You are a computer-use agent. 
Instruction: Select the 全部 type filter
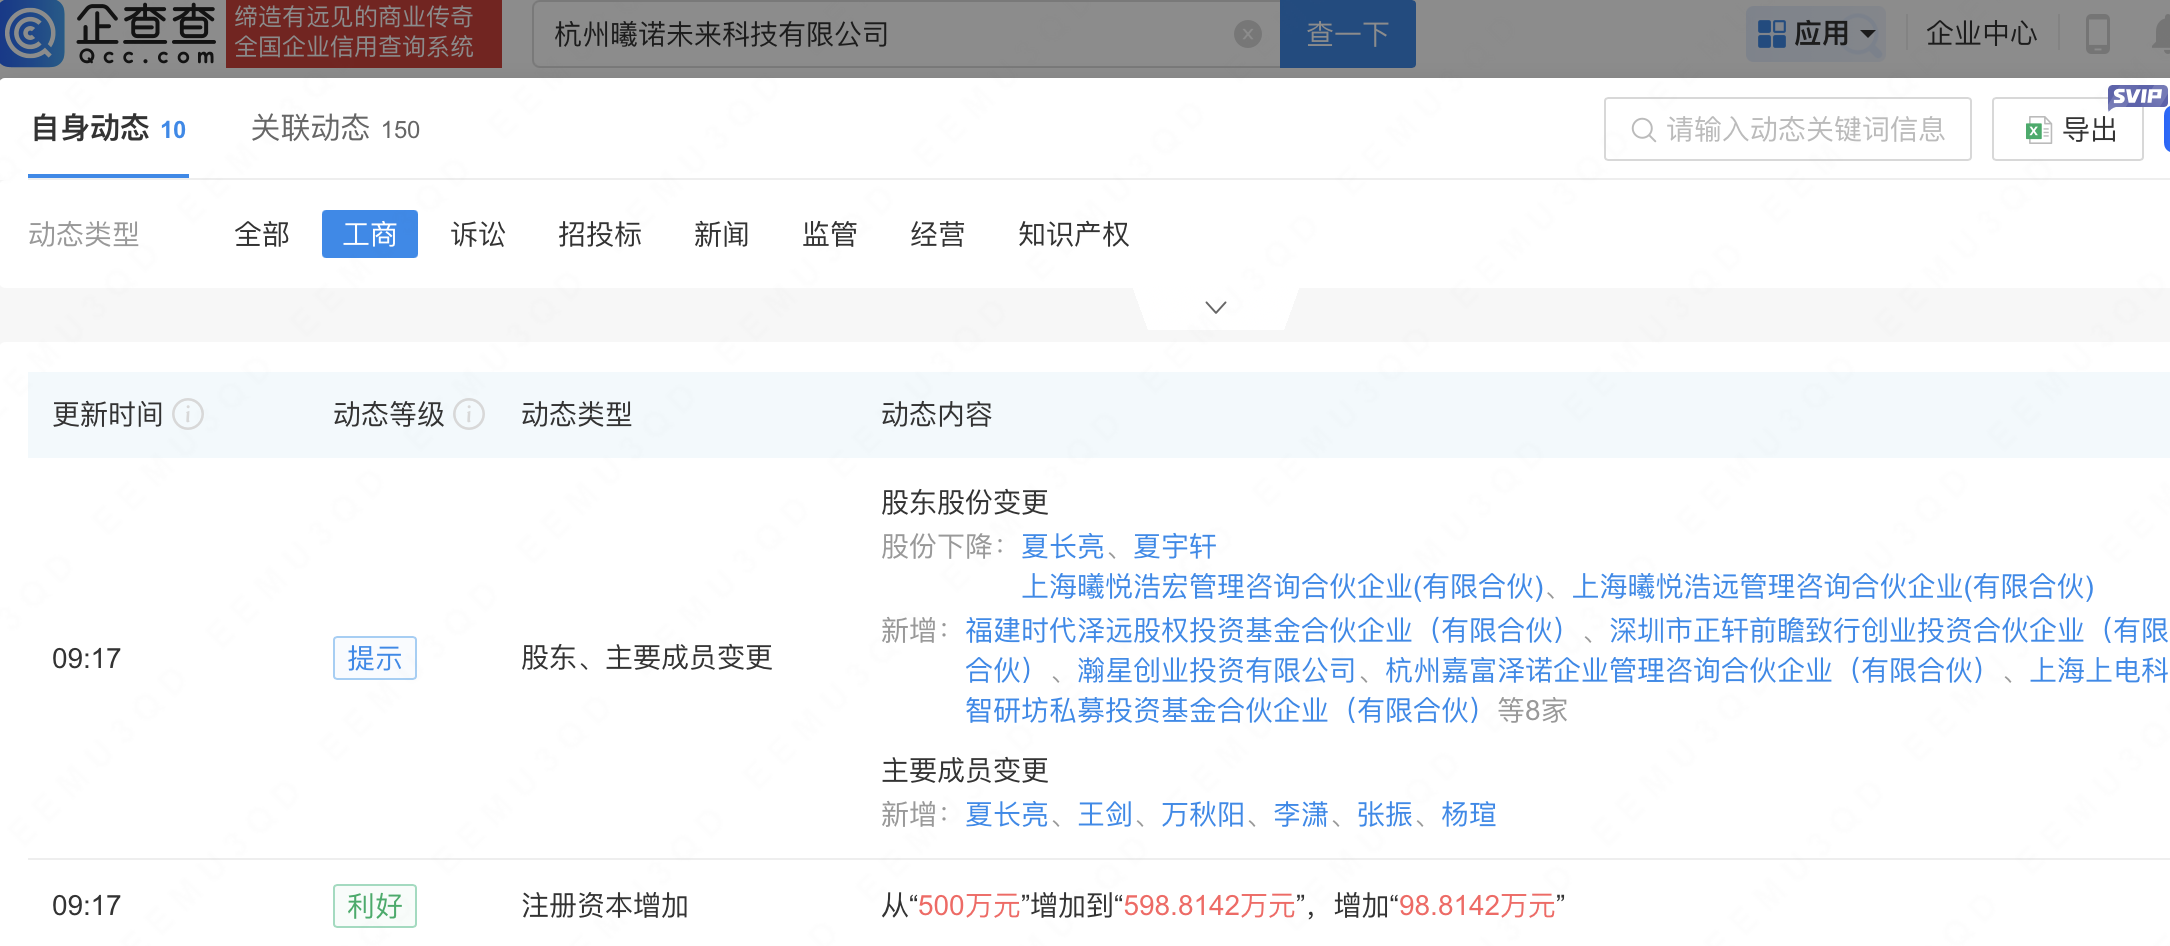point(262,234)
